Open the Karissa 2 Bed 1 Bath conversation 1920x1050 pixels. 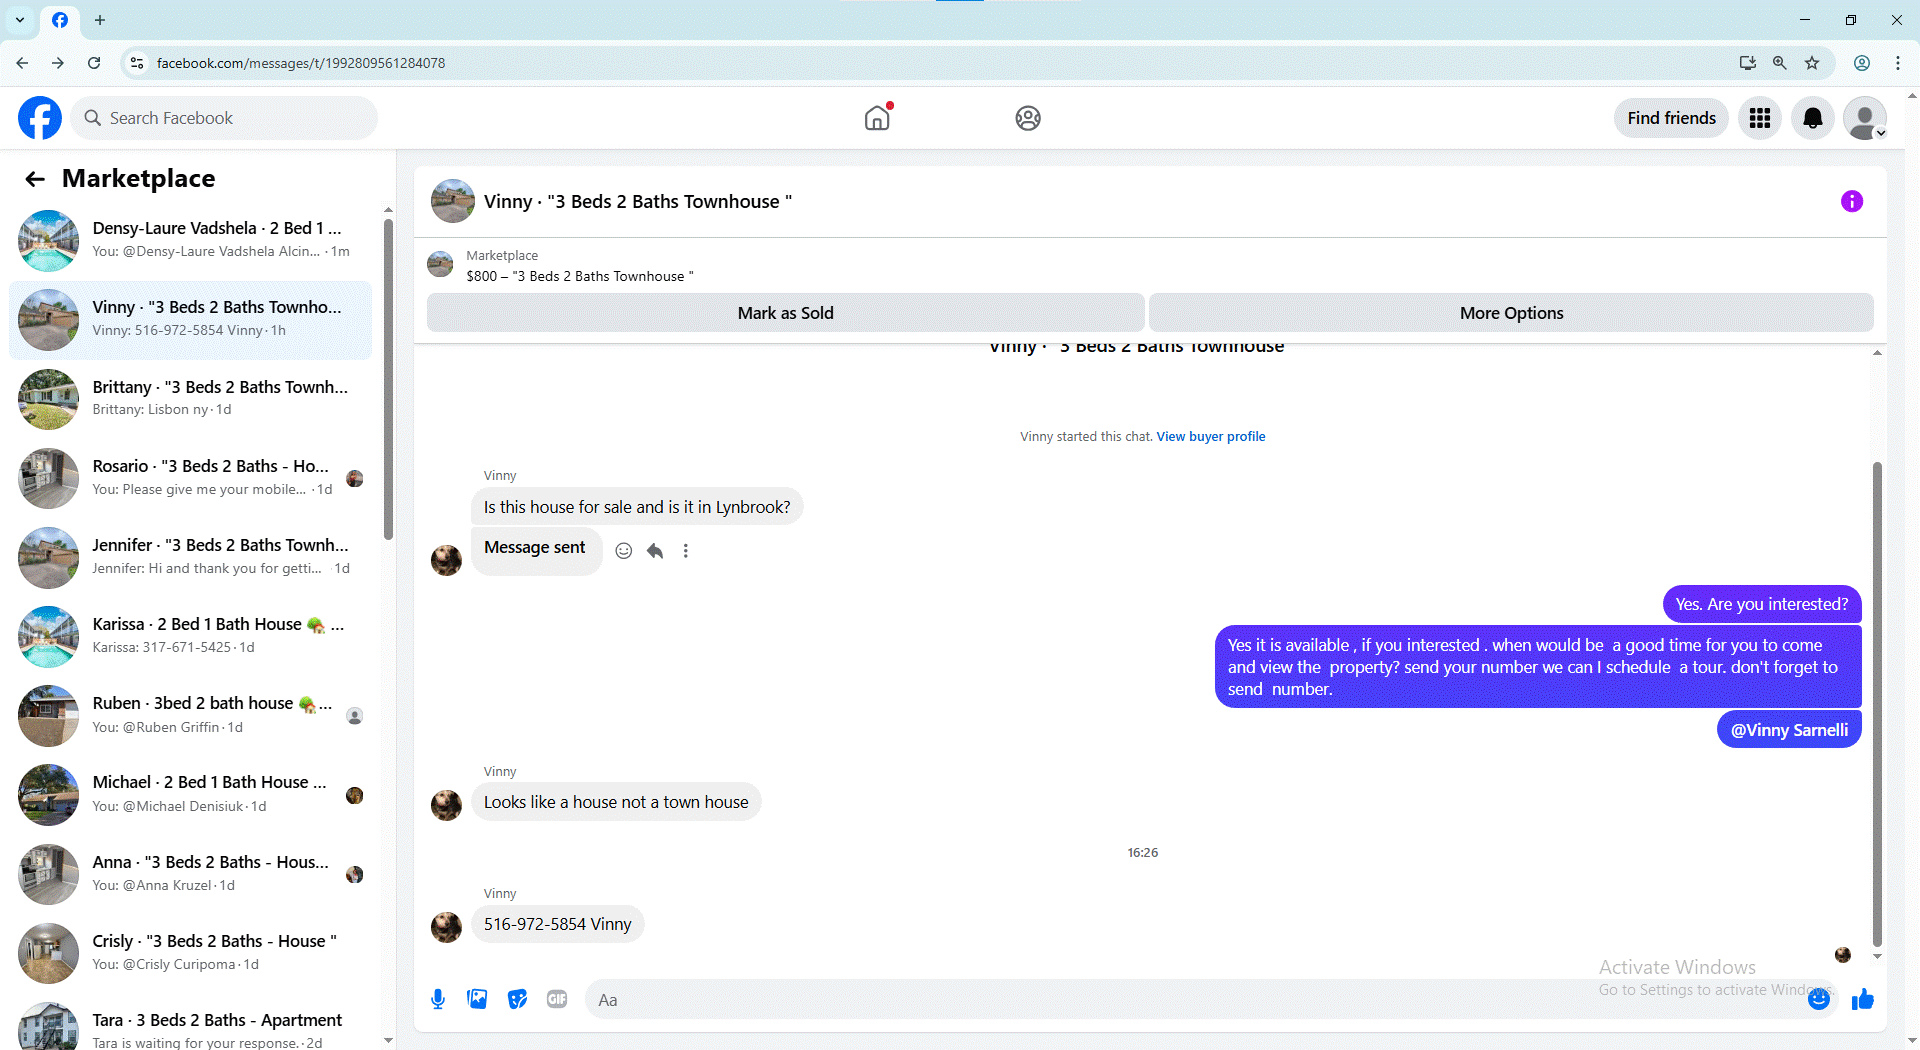click(190, 636)
